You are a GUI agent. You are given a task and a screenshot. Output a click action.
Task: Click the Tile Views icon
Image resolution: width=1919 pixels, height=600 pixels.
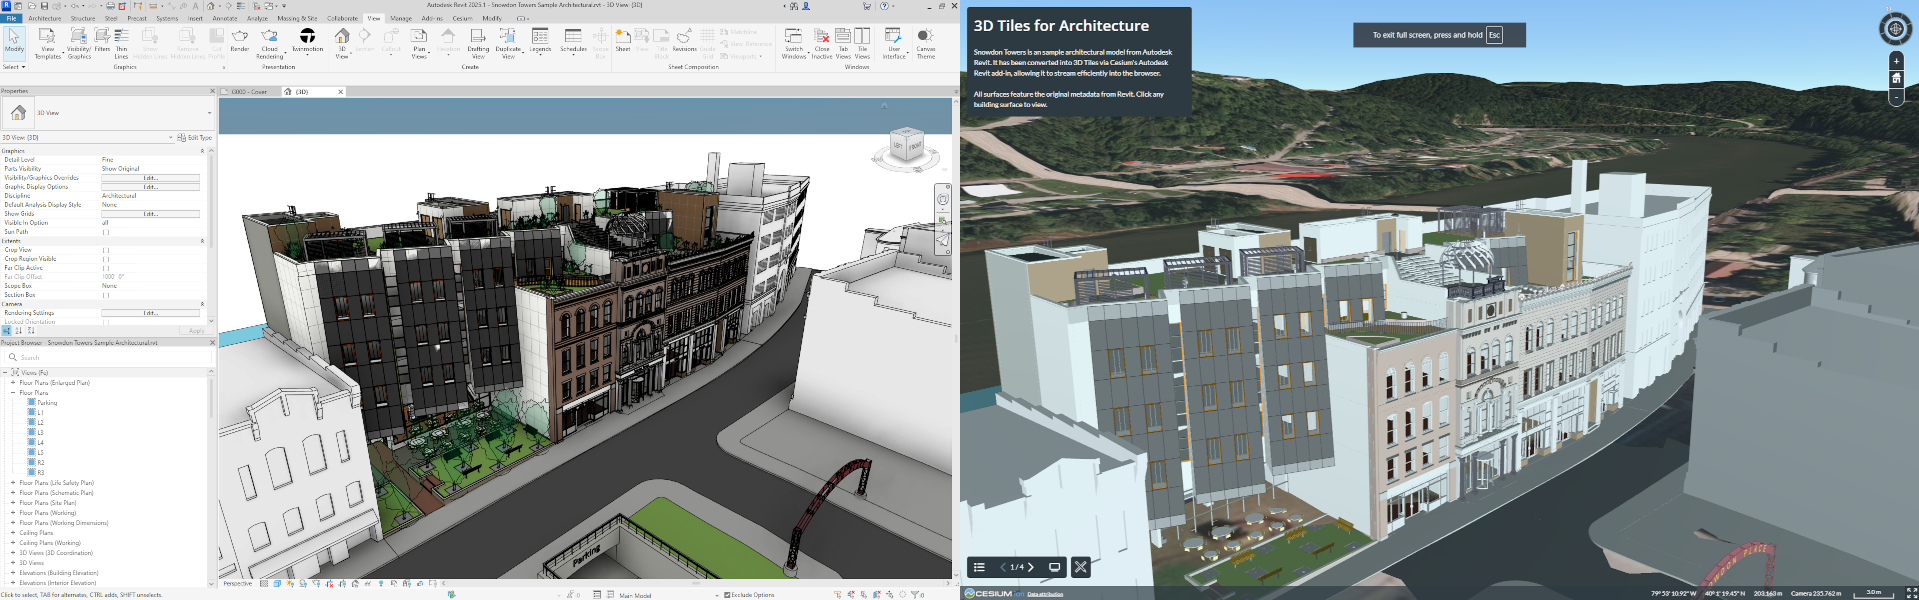[862, 37]
